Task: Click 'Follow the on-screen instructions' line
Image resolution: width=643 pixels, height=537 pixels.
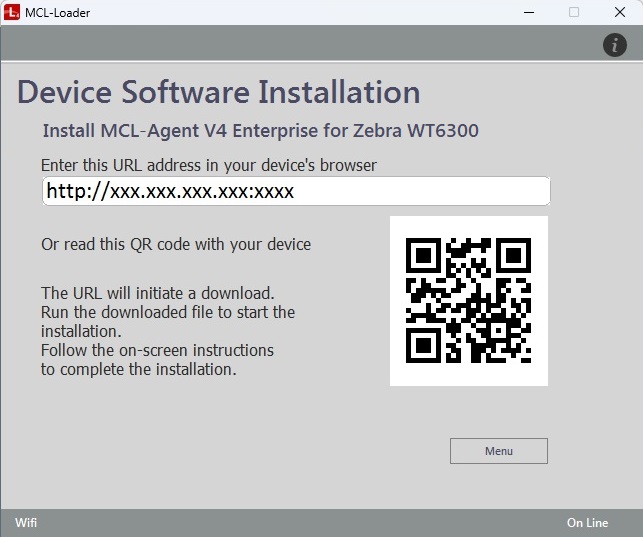Action: pyautogui.click(x=157, y=350)
